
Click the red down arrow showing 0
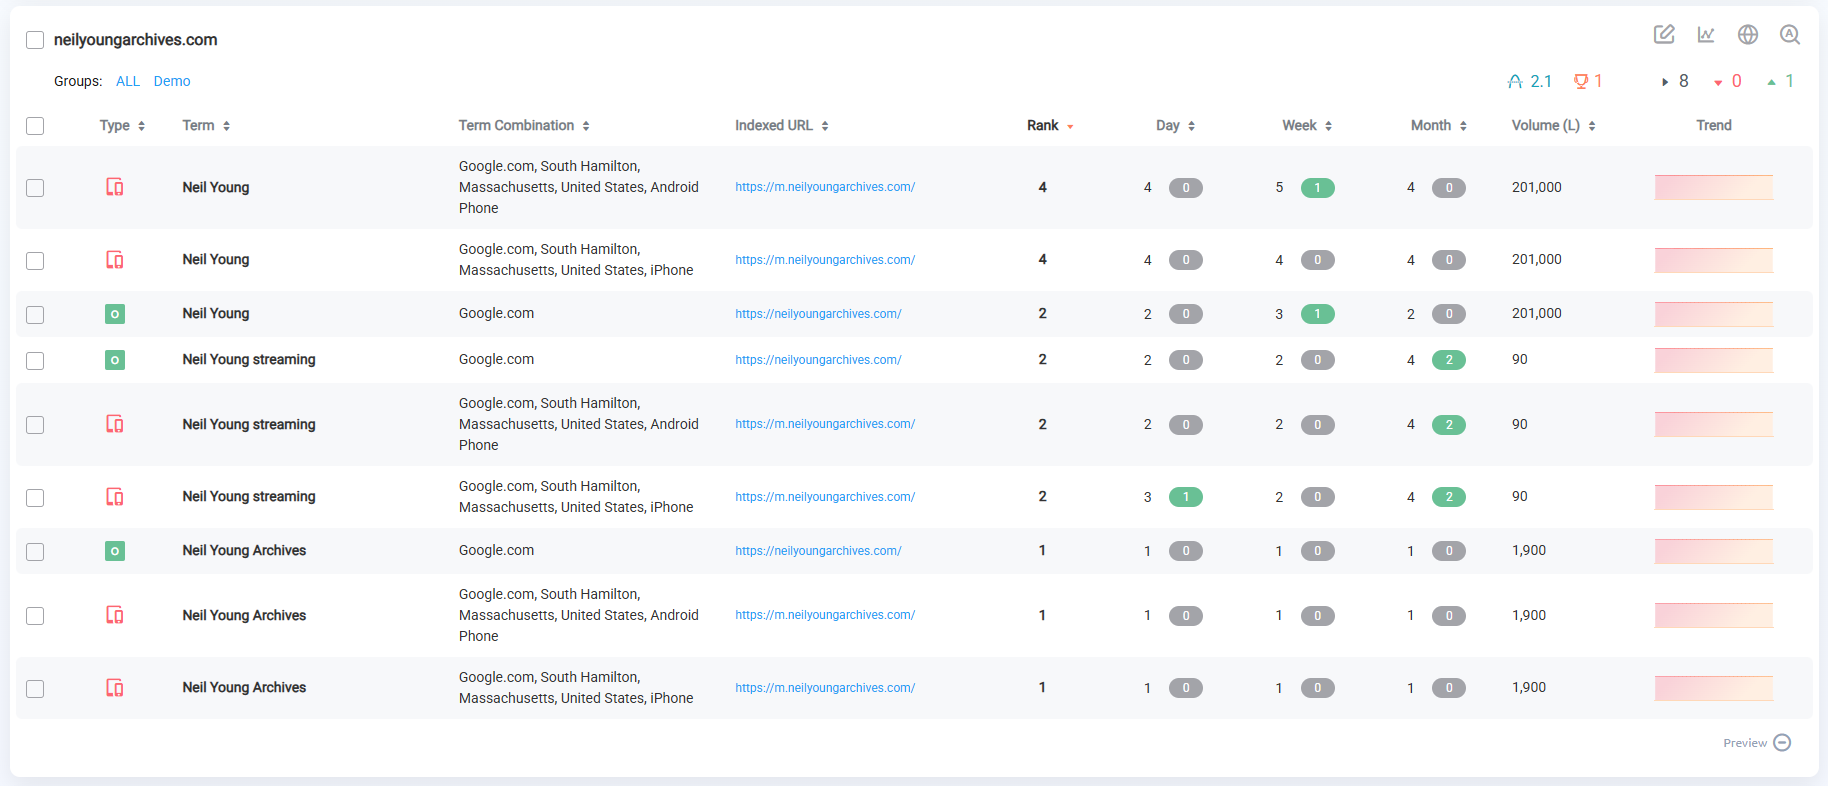pyautogui.click(x=1728, y=81)
